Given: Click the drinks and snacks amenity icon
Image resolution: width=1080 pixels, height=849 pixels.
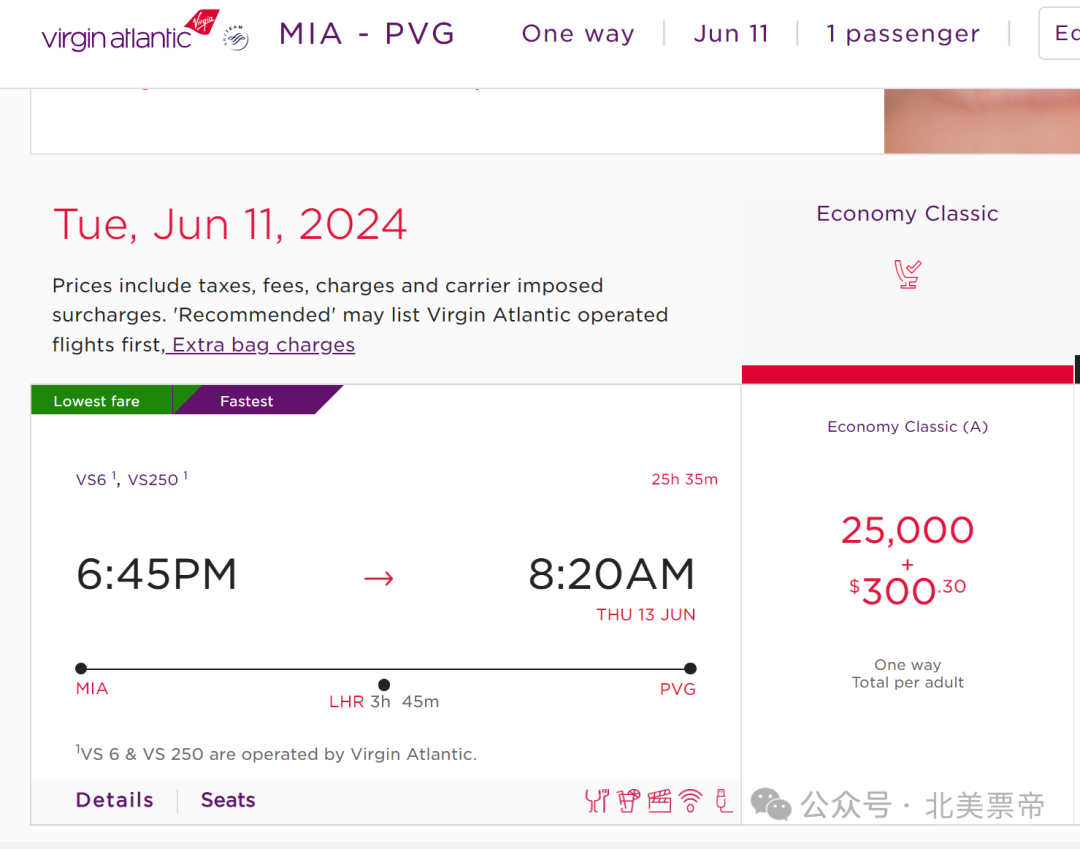Looking at the screenshot, I should click(x=628, y=801).
